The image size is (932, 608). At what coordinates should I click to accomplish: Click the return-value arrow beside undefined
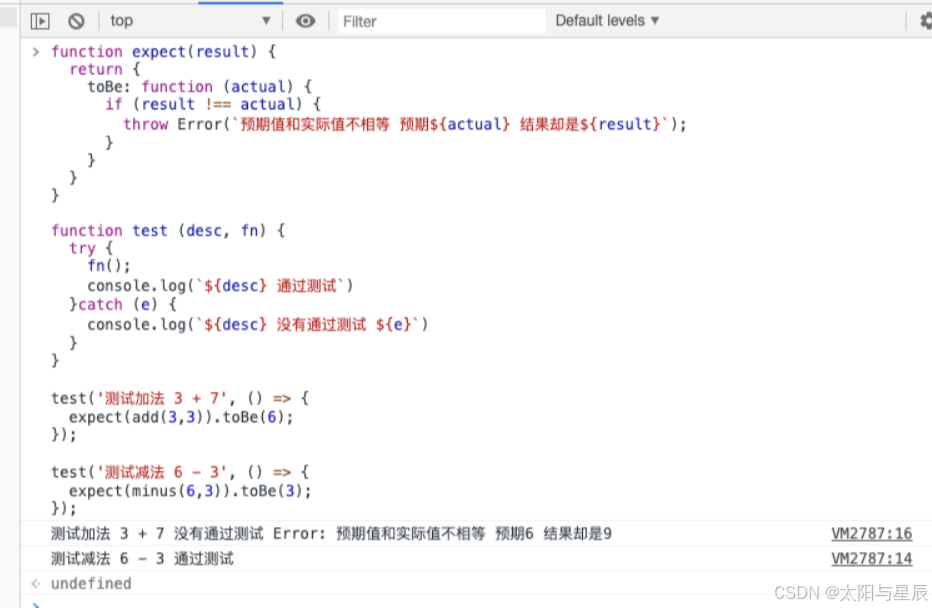point(36,584)
